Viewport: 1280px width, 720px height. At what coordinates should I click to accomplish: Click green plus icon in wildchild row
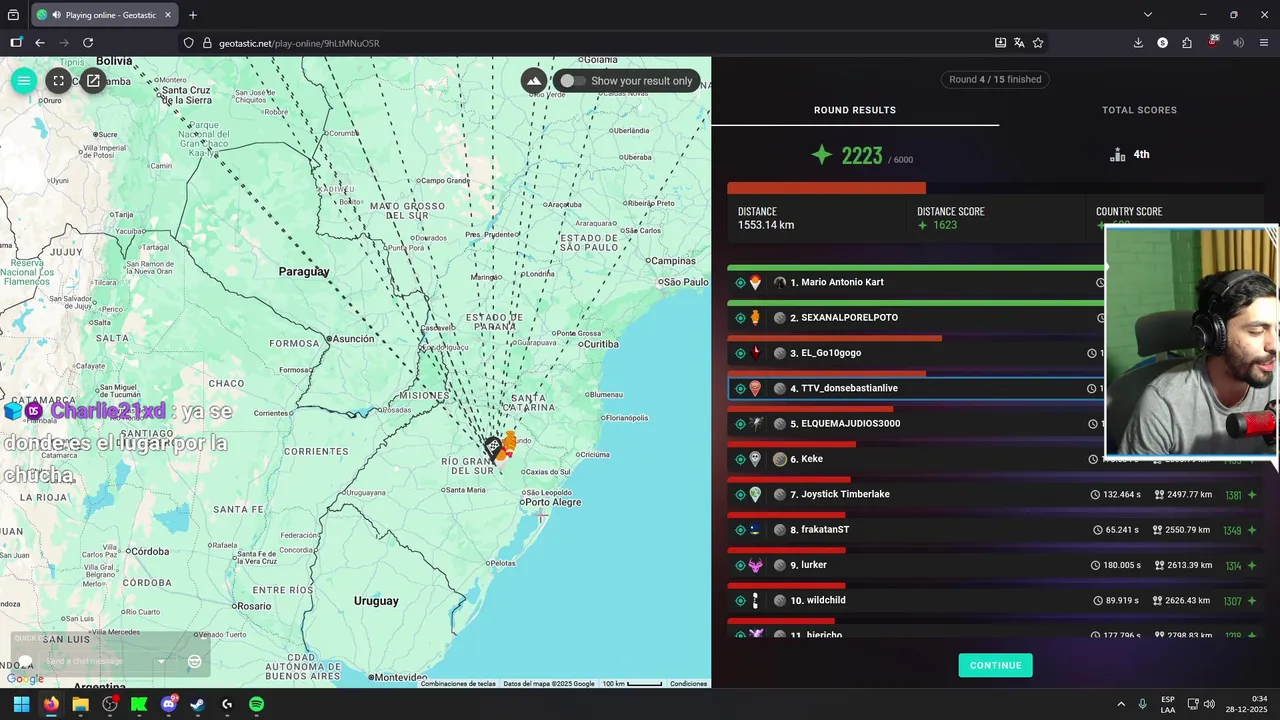coord(1252,601)
